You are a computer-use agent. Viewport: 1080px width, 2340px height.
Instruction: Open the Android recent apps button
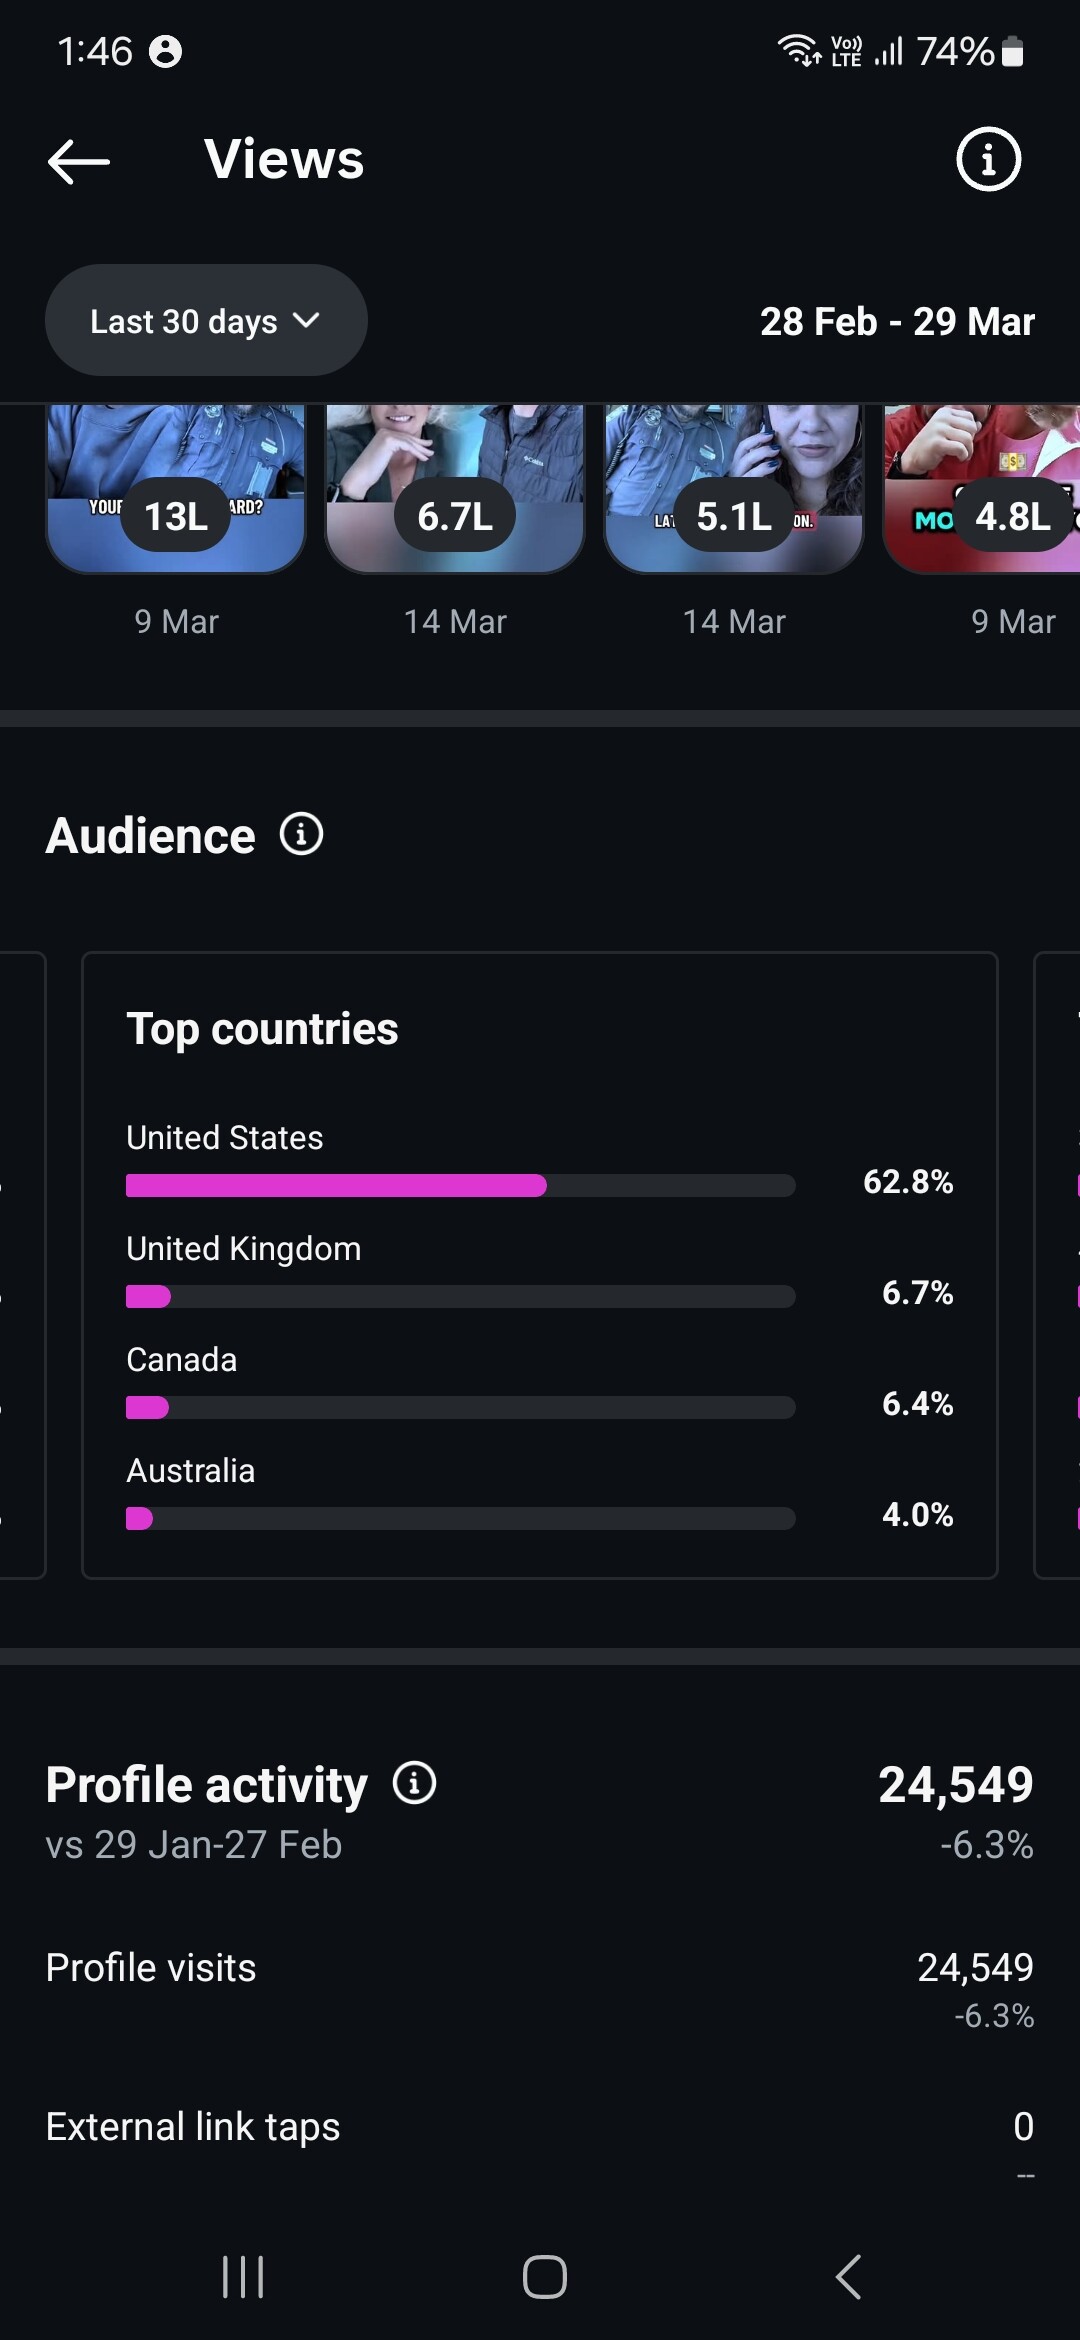click(243, 2277)
